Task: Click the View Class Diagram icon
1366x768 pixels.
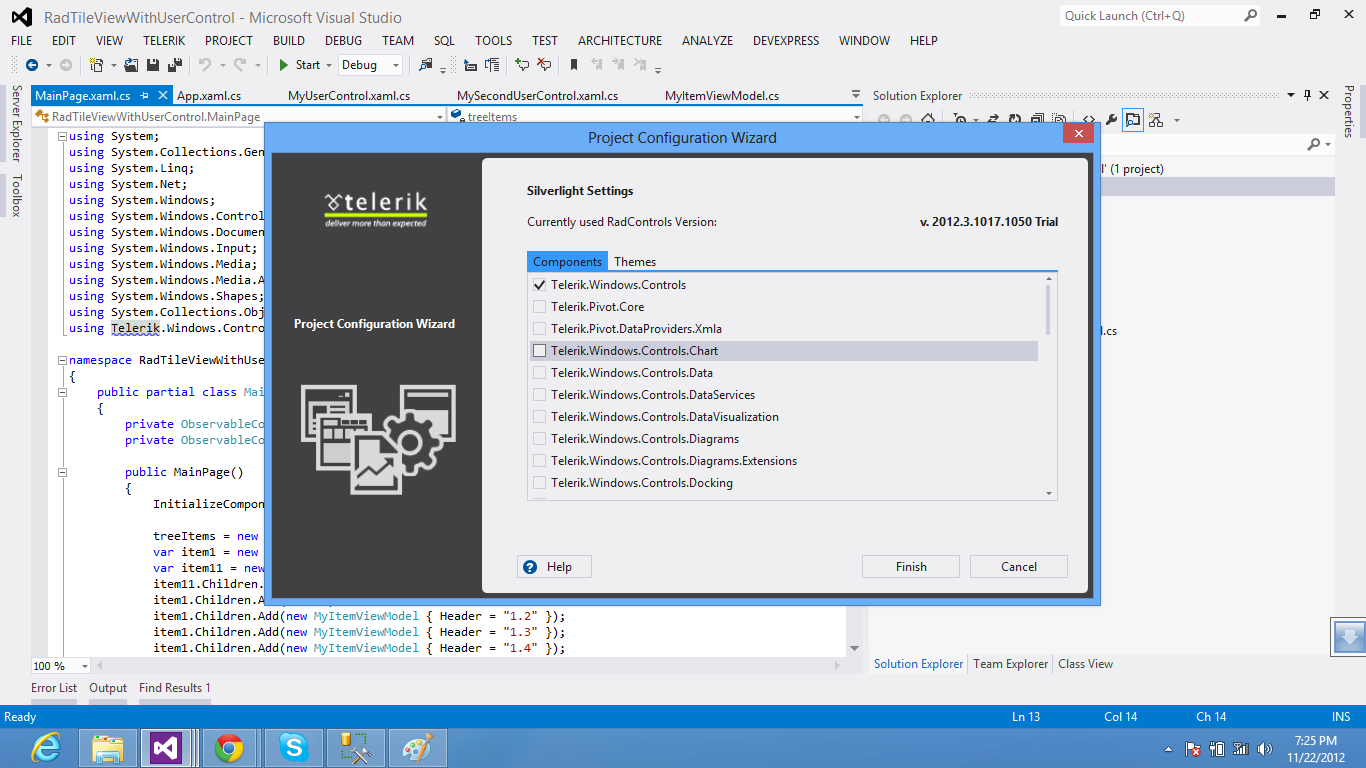Action: pos(1156,120)
